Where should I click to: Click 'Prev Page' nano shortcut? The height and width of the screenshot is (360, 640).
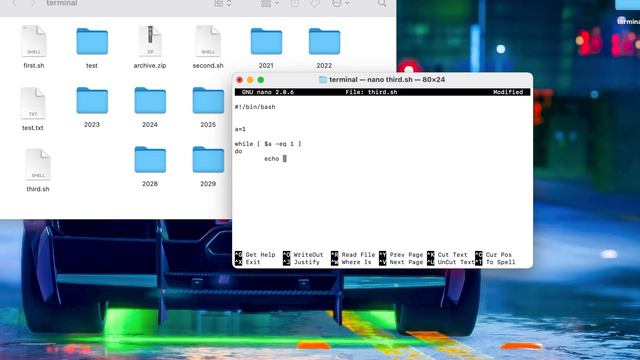point(407,255)
